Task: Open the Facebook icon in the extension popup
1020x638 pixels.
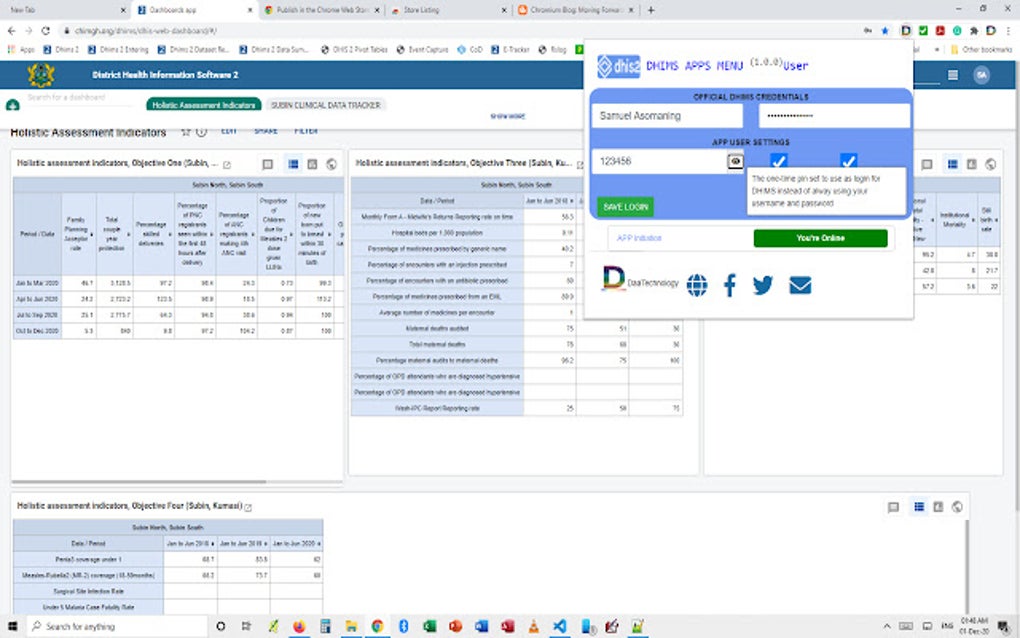Action: point(730,285)
